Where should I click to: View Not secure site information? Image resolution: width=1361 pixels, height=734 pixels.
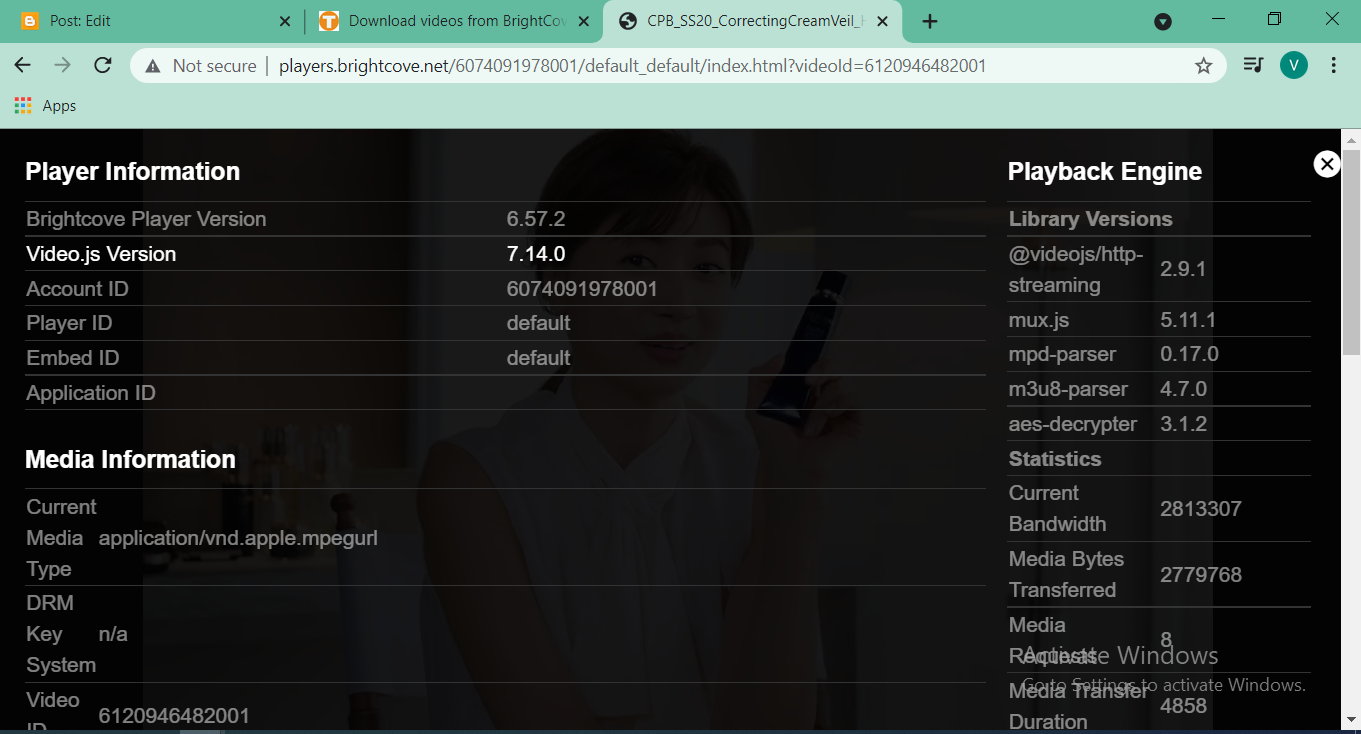pos(200,66)
